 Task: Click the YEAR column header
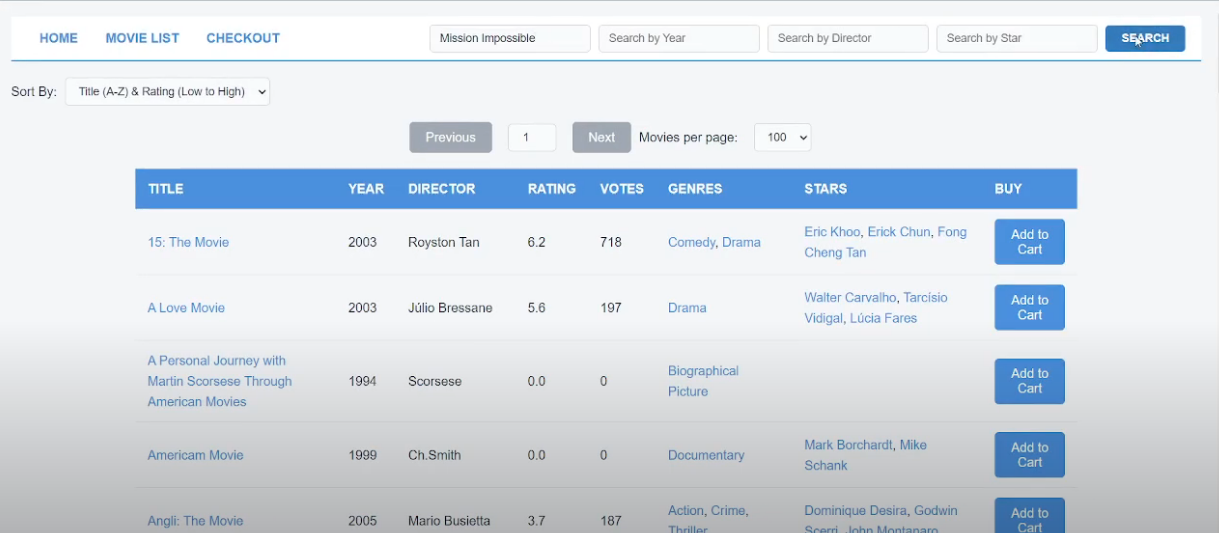(366, 188)
